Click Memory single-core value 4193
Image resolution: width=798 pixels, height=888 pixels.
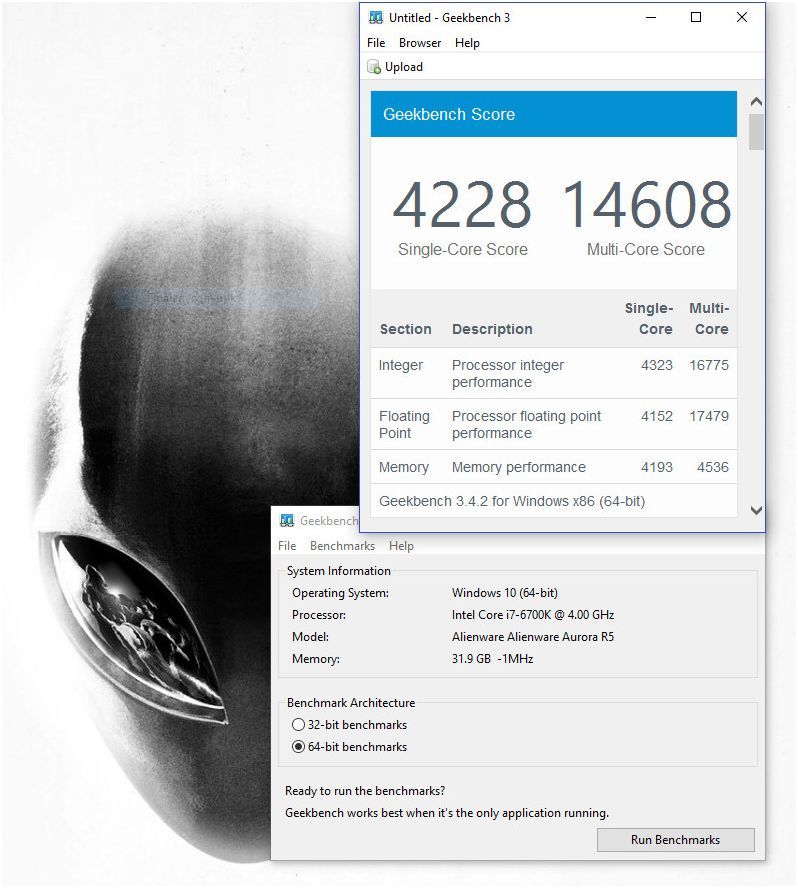coord(656,467)
